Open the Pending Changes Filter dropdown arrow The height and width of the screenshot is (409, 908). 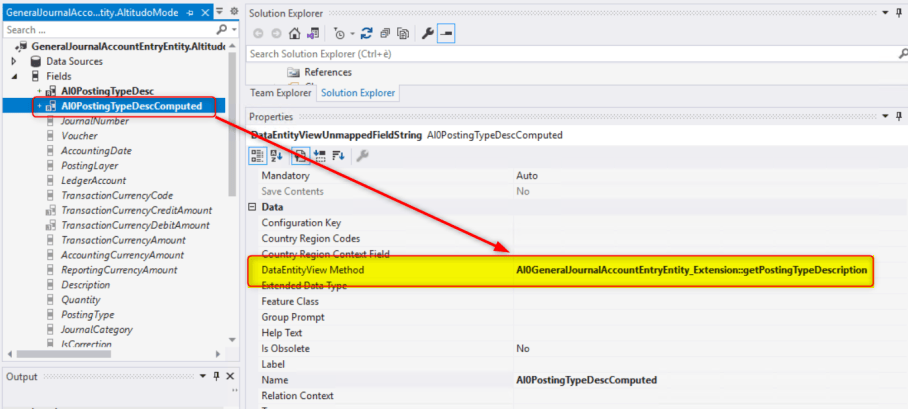pos(352,34)
